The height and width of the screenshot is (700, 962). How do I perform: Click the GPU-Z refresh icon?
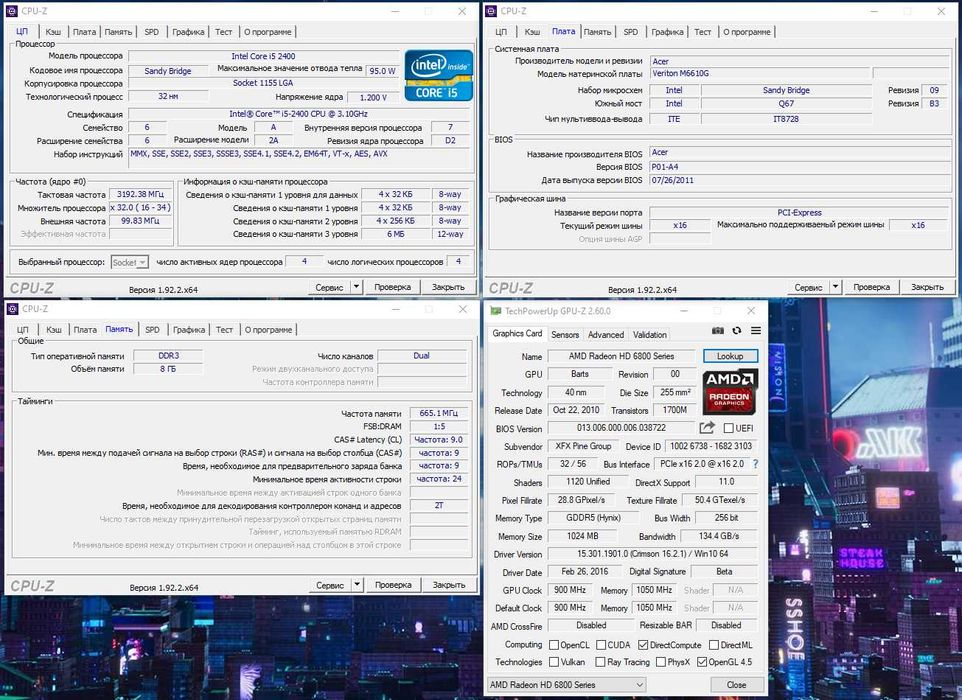click(737, 331)
